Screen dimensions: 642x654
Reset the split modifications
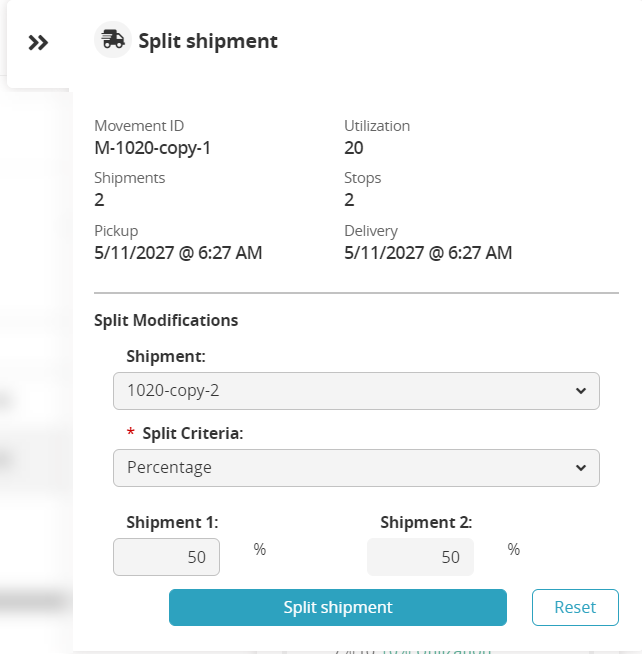coord(574,607)
